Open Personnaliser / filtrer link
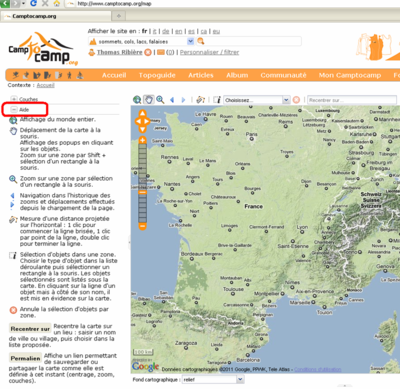Viewport: 400px width, 389px height. click(x=209, y=52)
